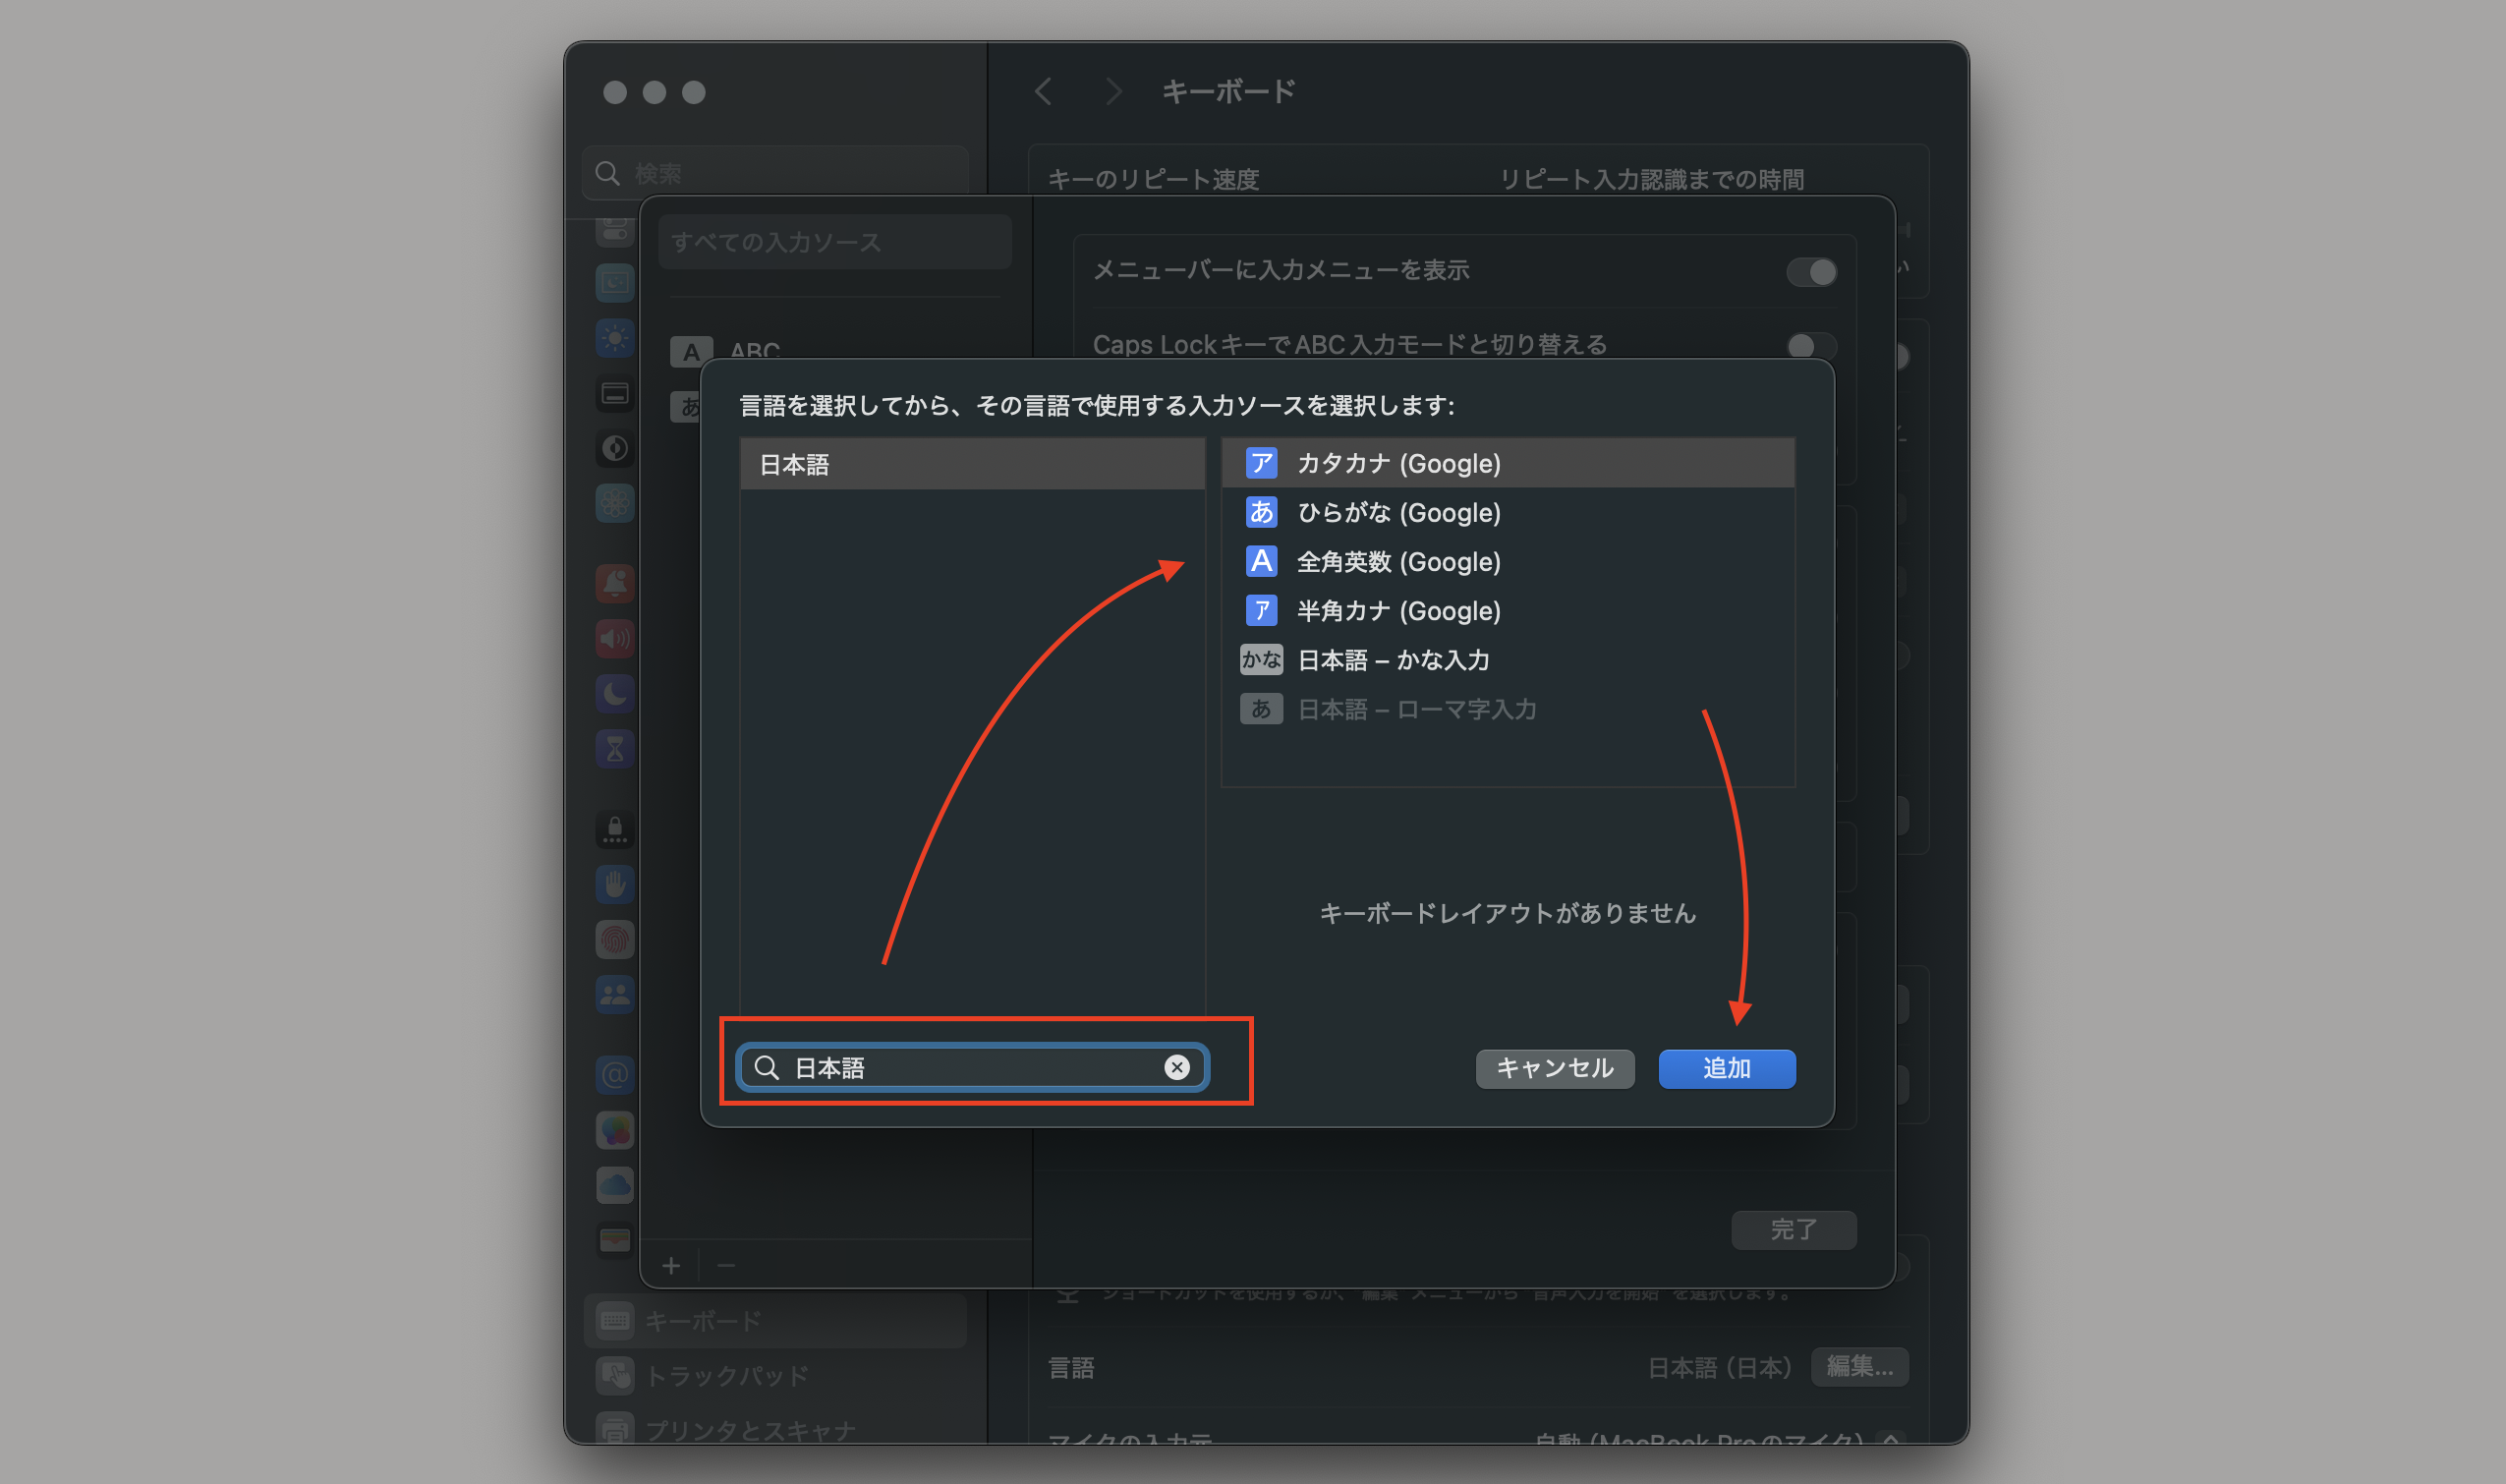Select トラックパッド in sidebar
The height and width of the screenshot is (1484, 2506).
775,1376
